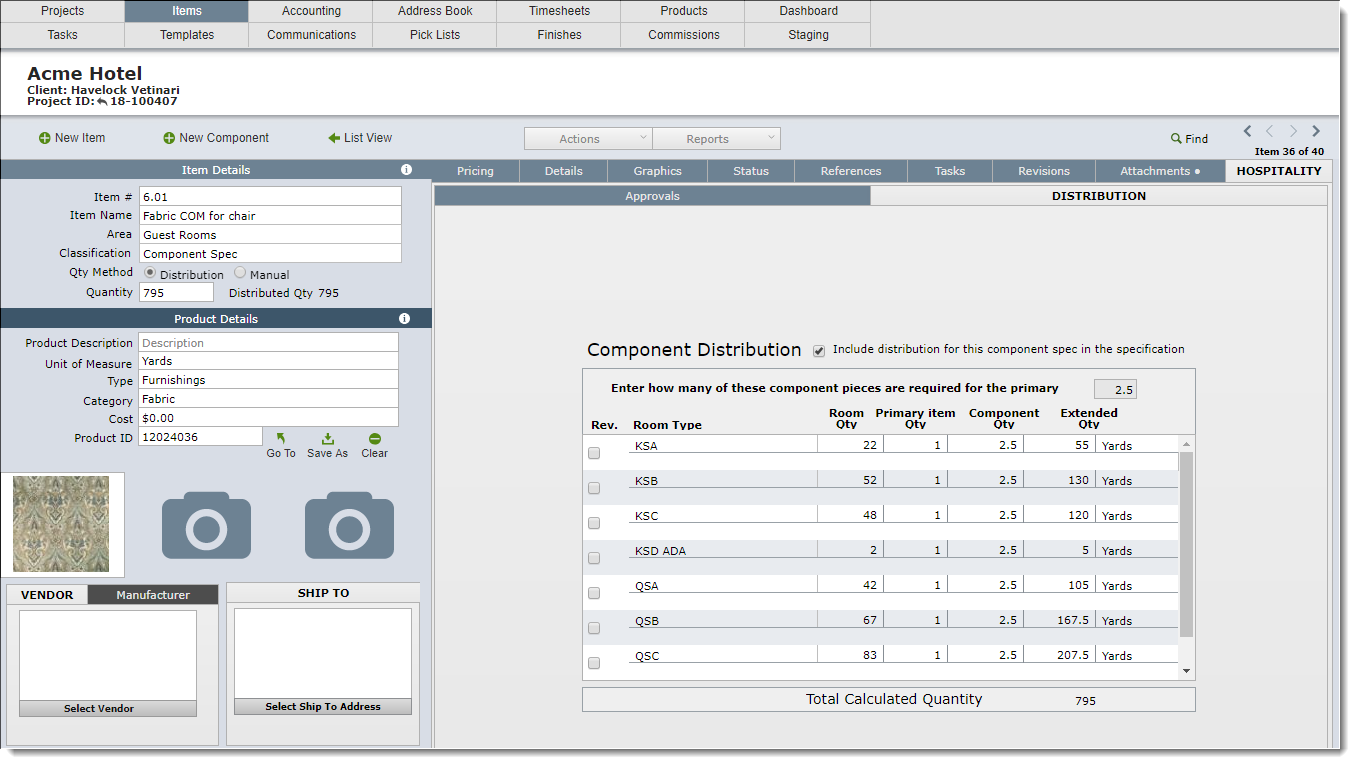Check the Rev. box for QSB
1355x764 pixels.
[x=594, y=628]
